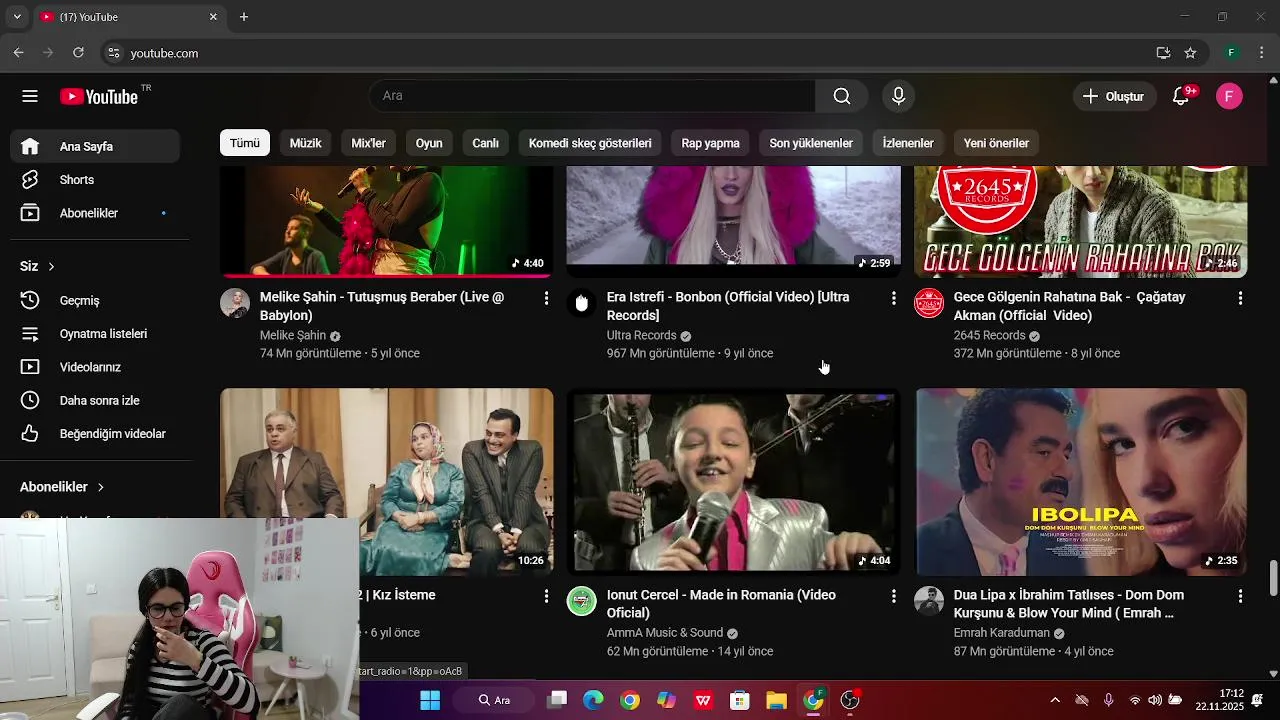Screen dimensions: 1280x720
Task: Open Ultra Records channel avatar
Action: pyautogui.click(x=582, y=303)
